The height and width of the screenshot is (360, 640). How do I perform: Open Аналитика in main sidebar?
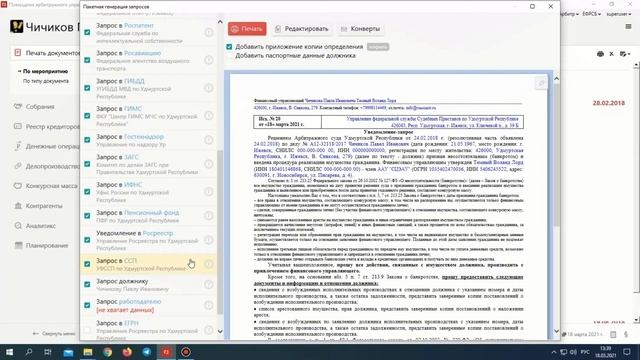(35, 226)
